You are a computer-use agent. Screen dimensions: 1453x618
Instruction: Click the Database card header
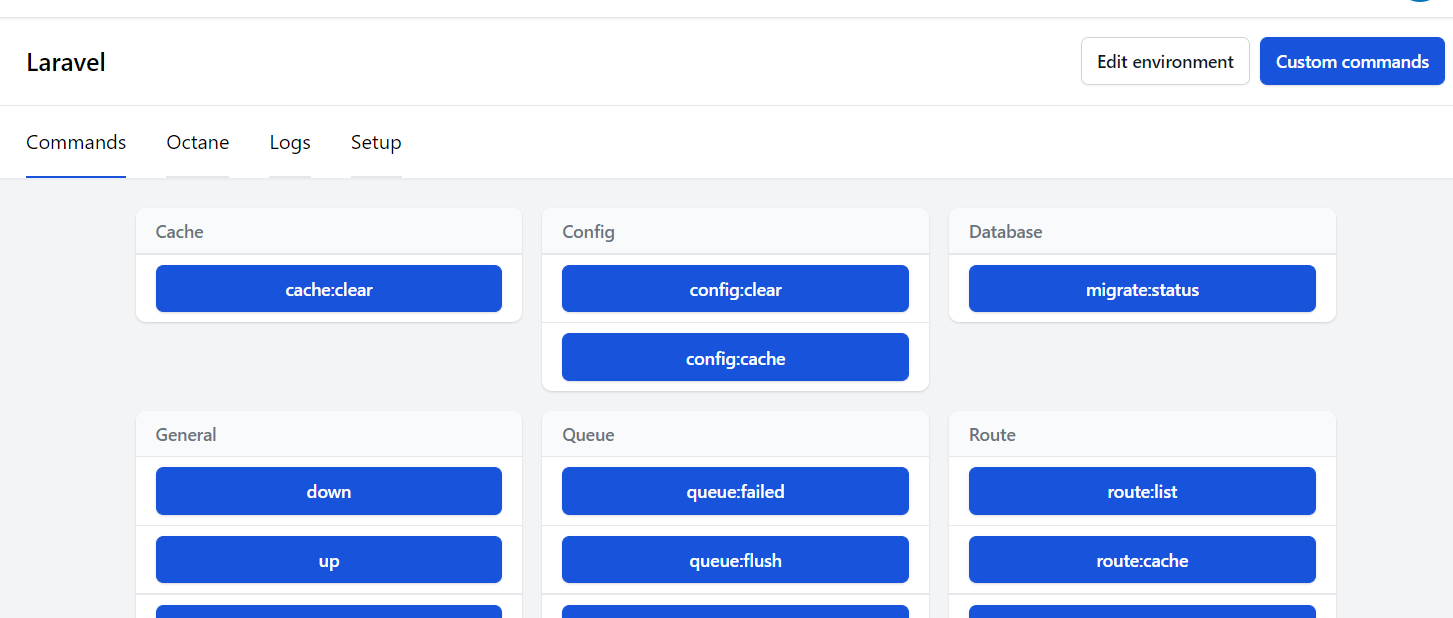pos(1142,231)
